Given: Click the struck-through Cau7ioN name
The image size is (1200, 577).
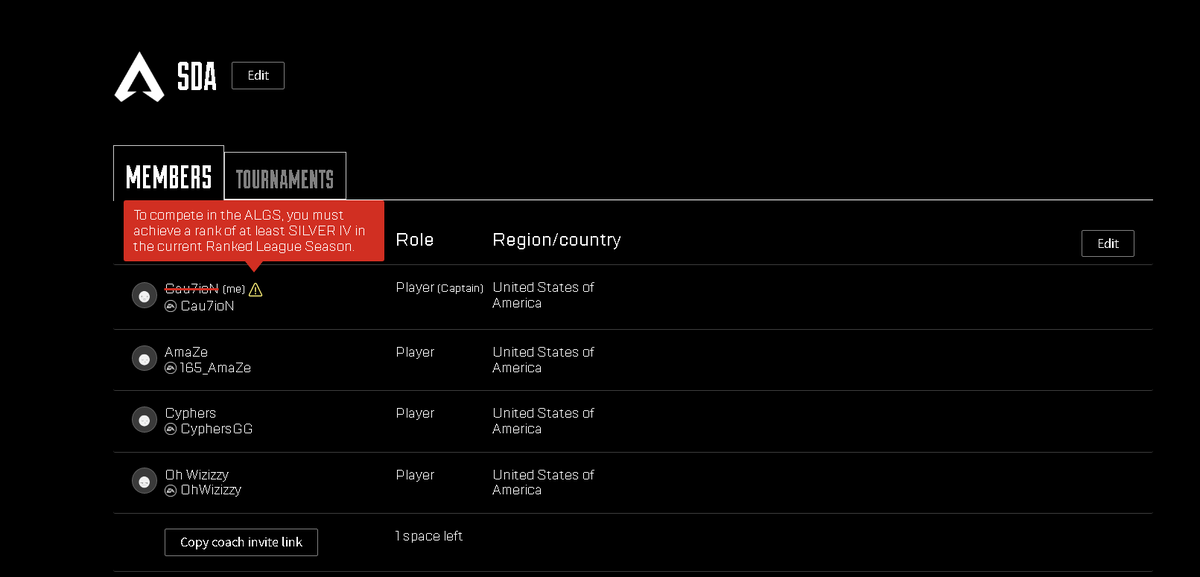Looking at the screenshot, I should click(x=191, y=288).
